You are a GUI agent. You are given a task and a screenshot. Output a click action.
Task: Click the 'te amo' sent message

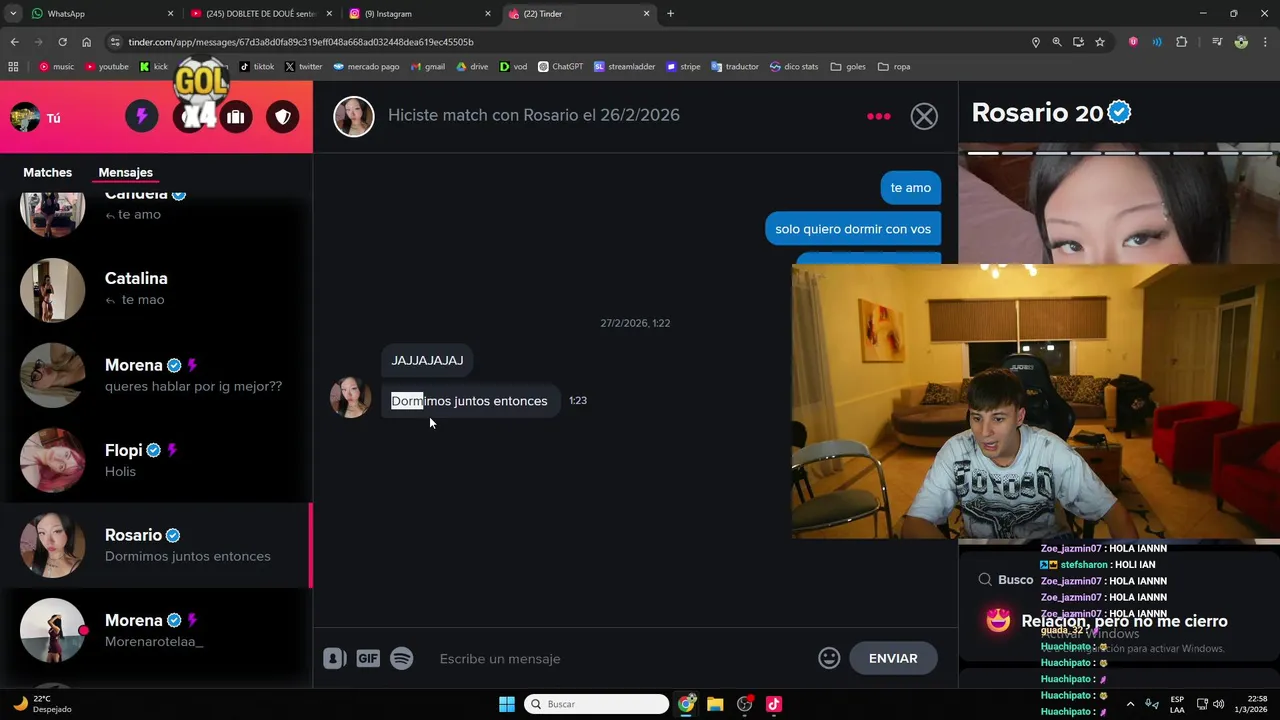coord(910,188)
